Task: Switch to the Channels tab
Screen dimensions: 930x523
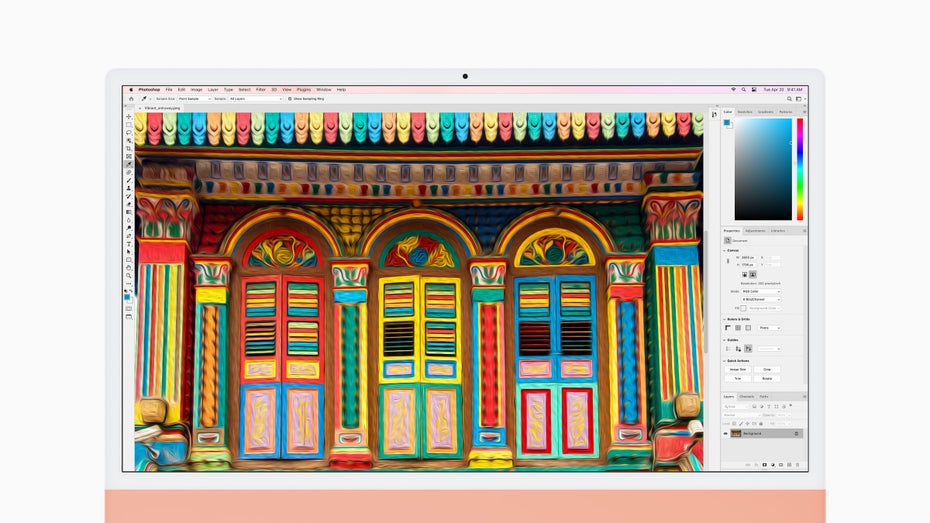Action: [x=747, y=397]
